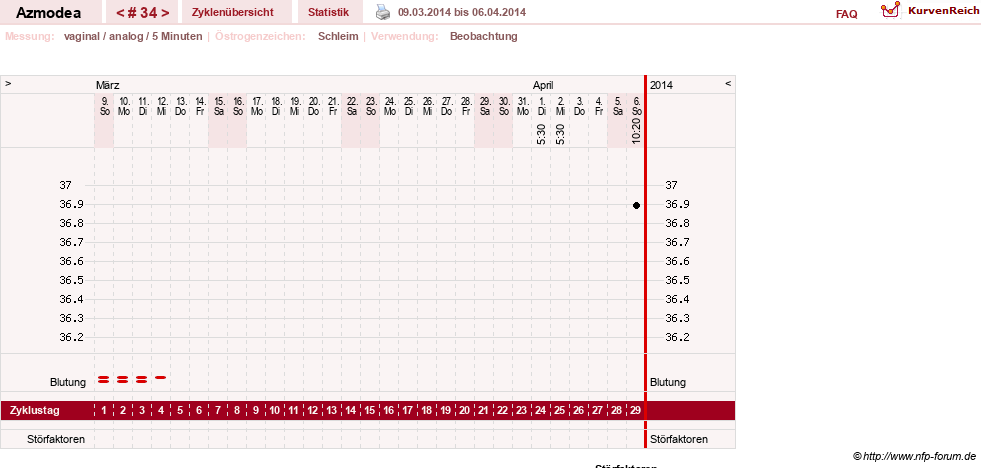
Task: Open the FAQ page
Action: 846,14
